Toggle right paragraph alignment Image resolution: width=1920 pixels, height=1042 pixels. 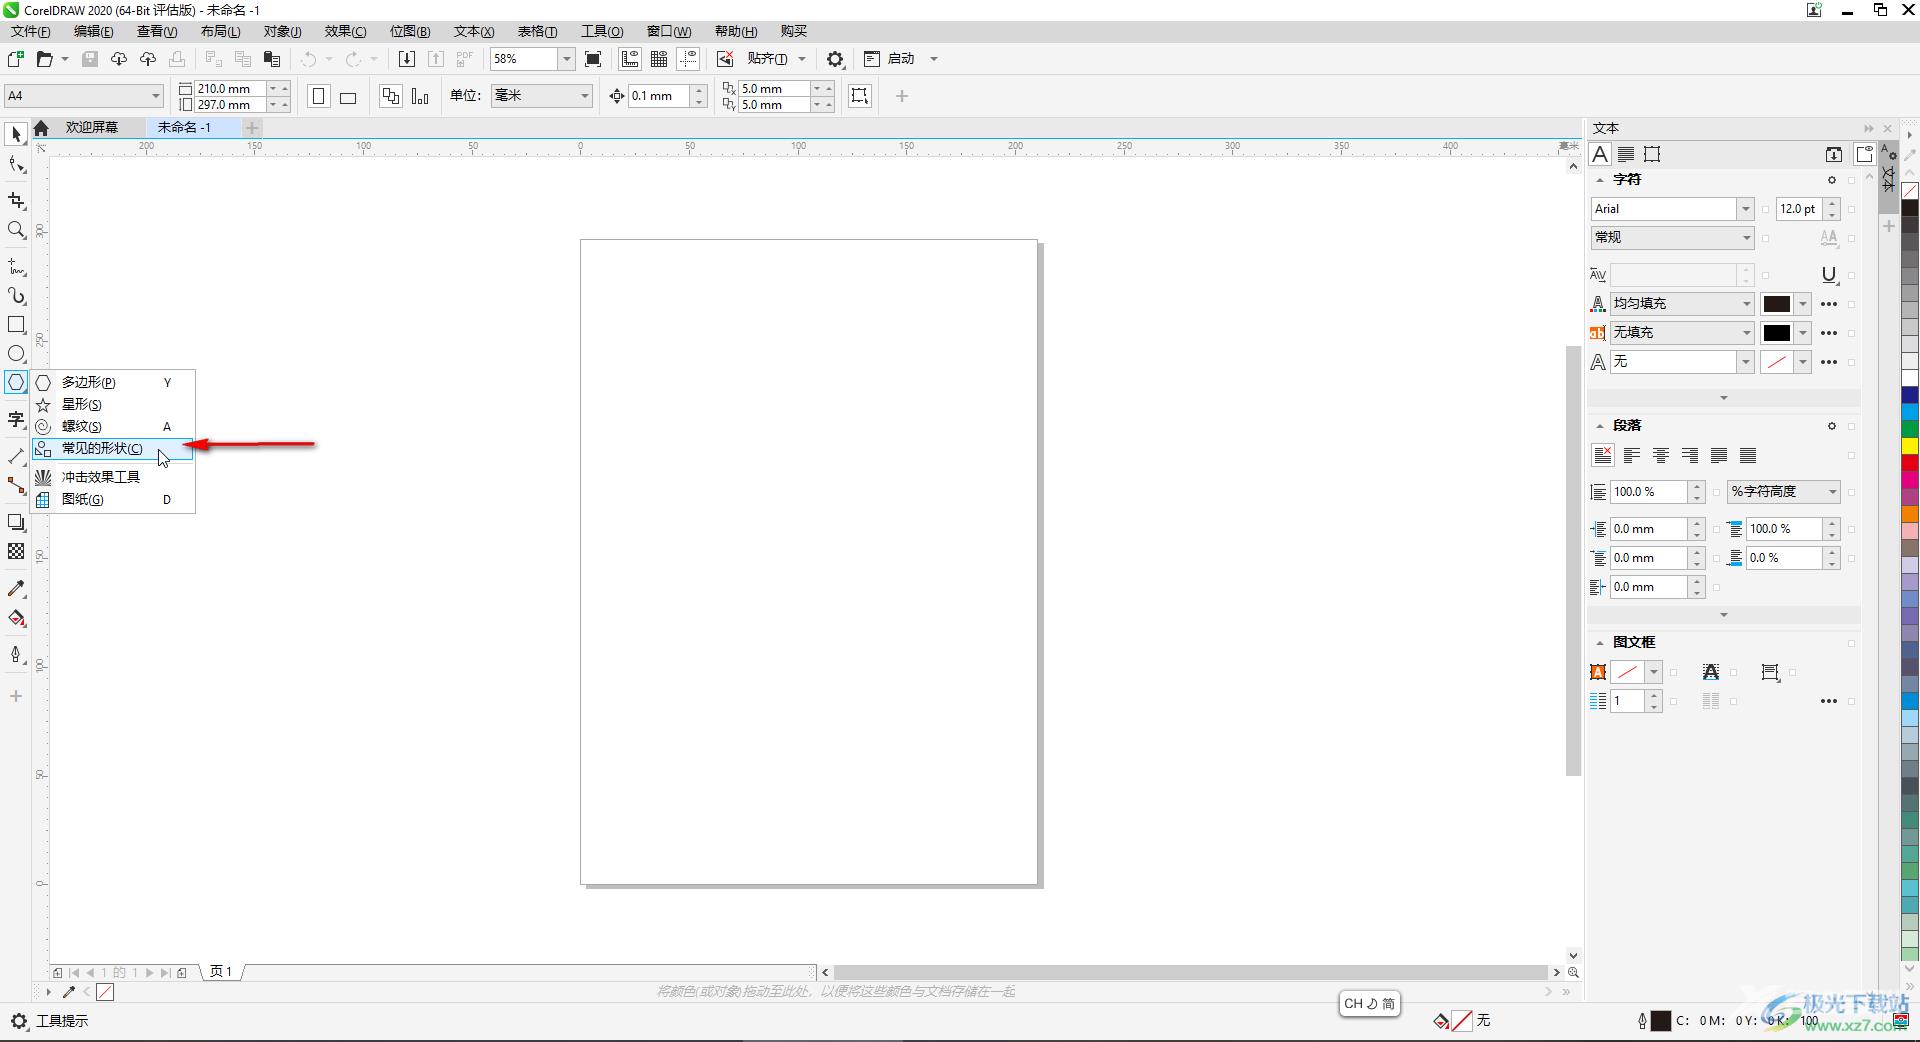coord(1690,455)
